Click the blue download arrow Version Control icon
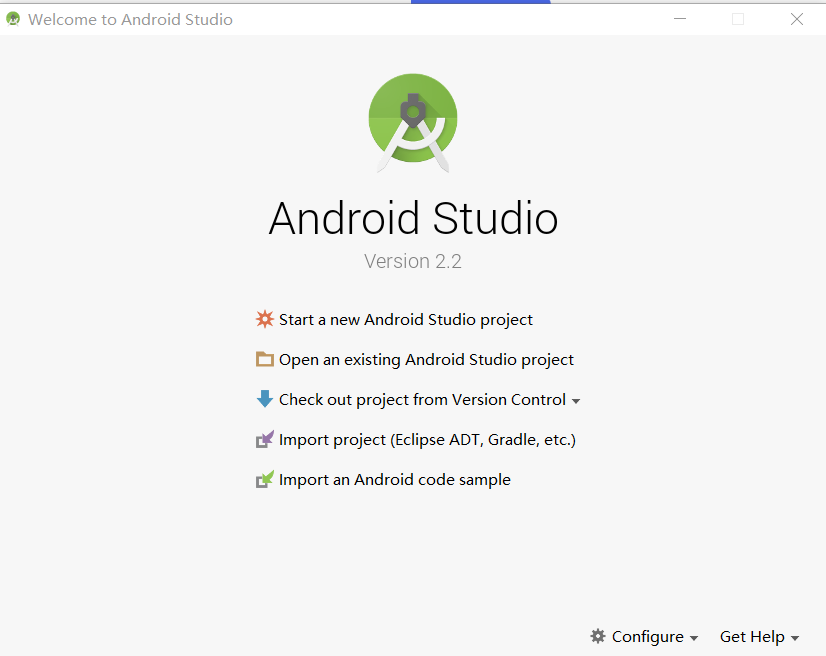 tap(264, 399)
